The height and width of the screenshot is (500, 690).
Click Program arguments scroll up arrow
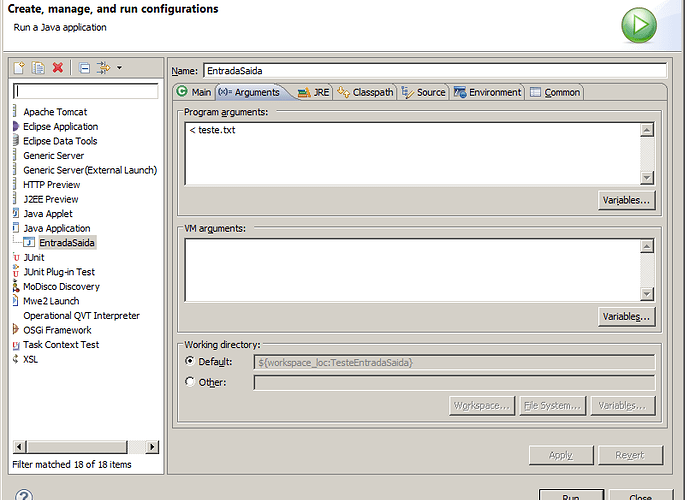pos(647,129)
